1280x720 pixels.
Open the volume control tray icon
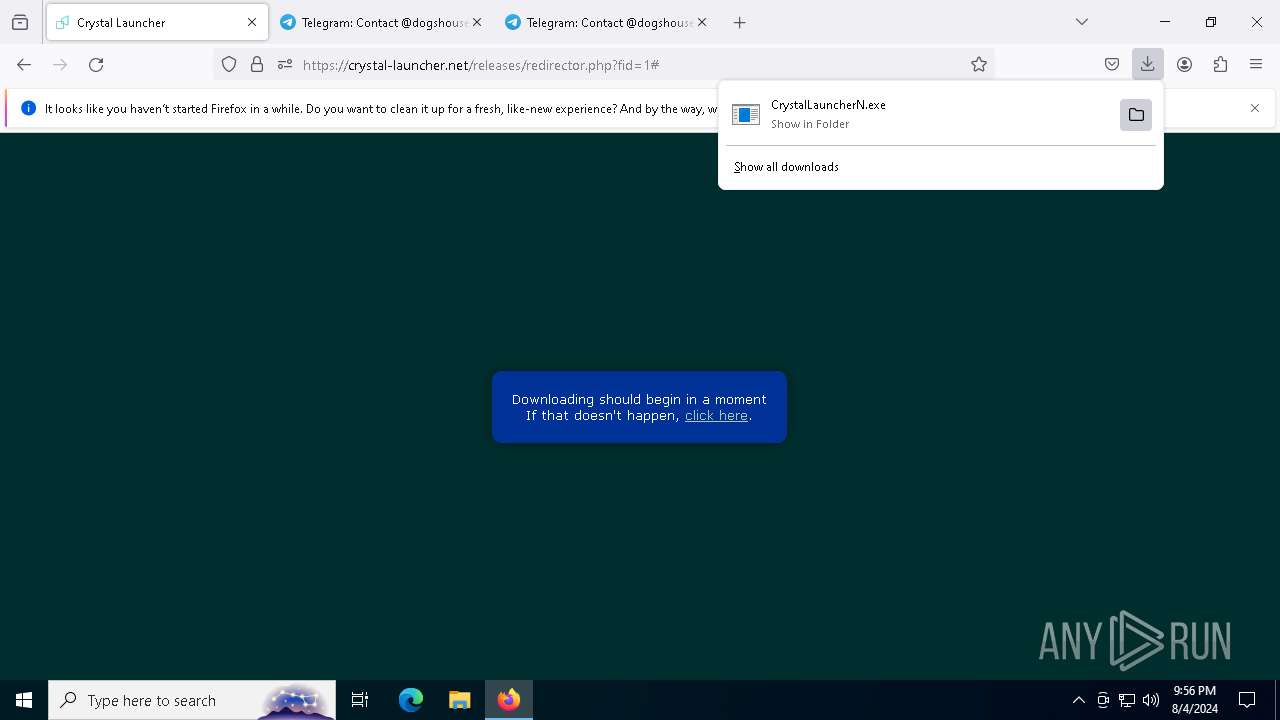point(1151,700)
